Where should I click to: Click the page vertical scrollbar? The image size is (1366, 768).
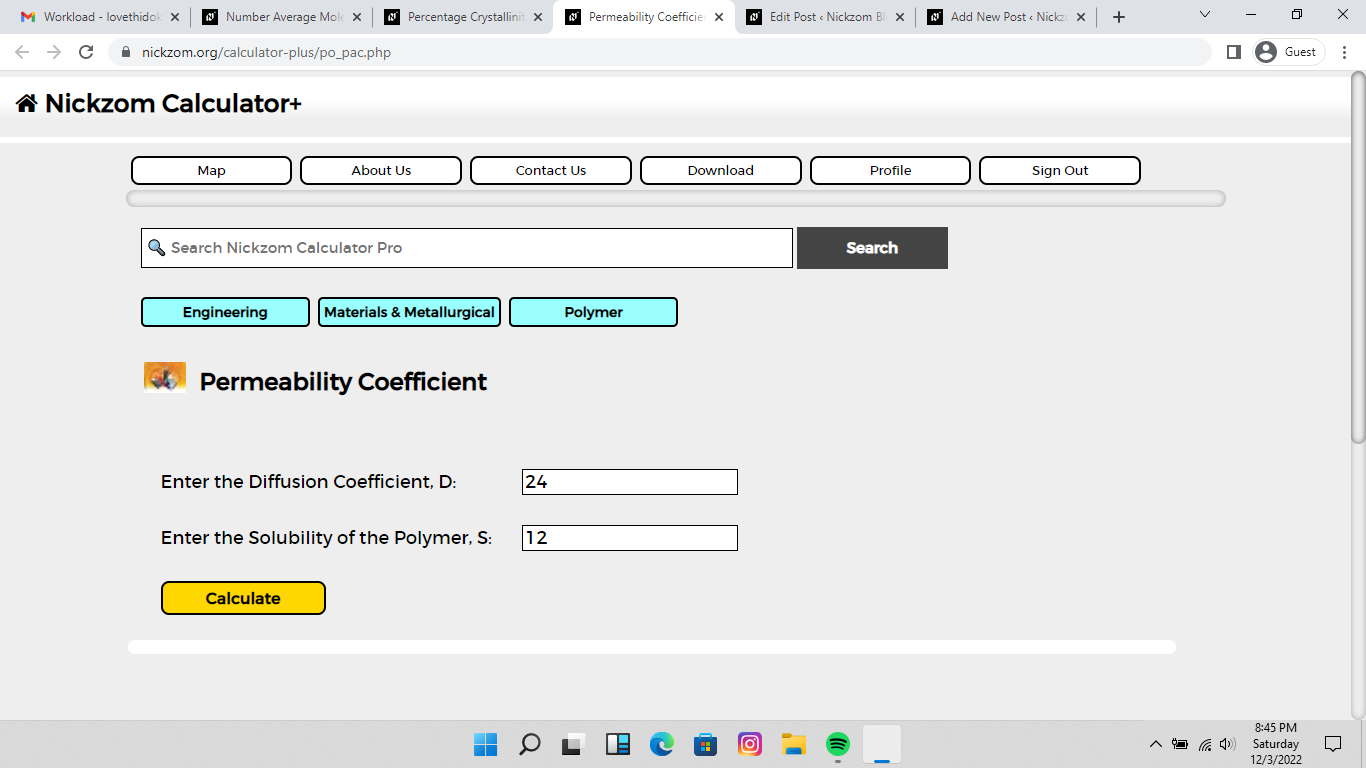[1358, 256]
